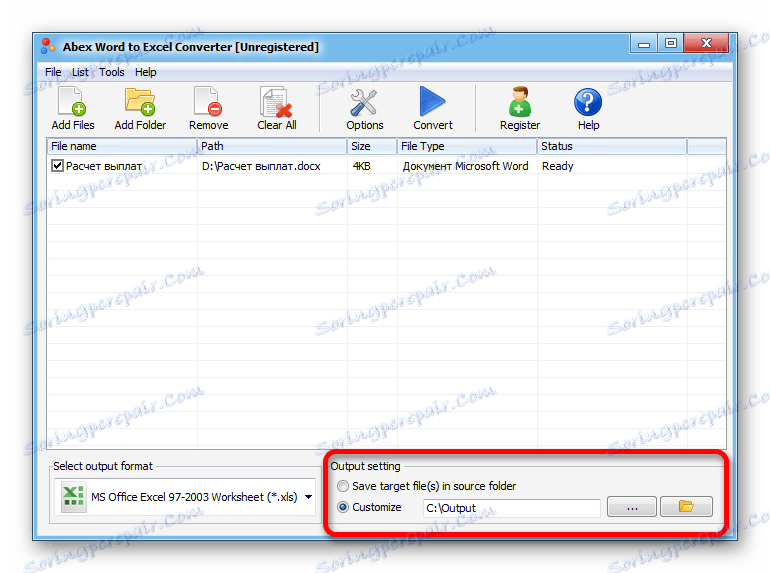Click the Add Files toolbar icon
The height and width of the screenshot is (573, 770).
pyautogui.click(x=72, y=102)
